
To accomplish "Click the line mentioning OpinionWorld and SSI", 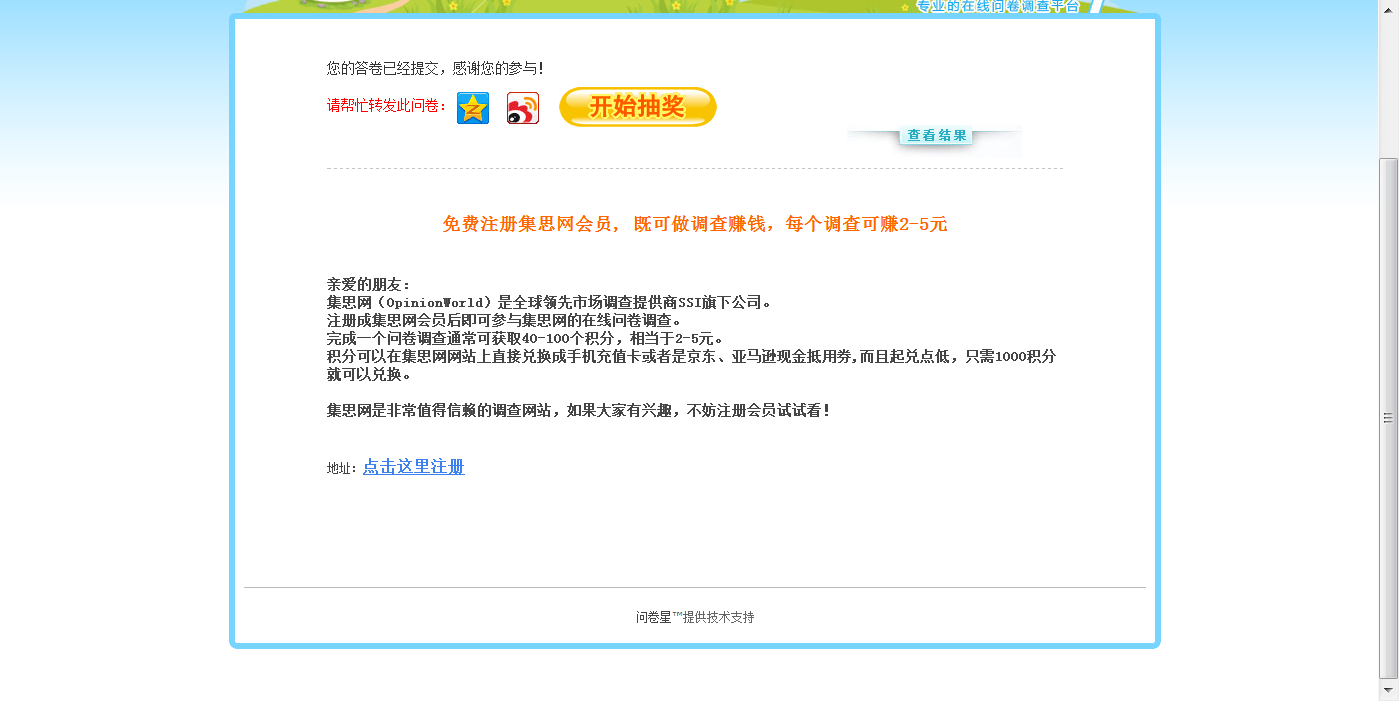I will tap(549, 303).
